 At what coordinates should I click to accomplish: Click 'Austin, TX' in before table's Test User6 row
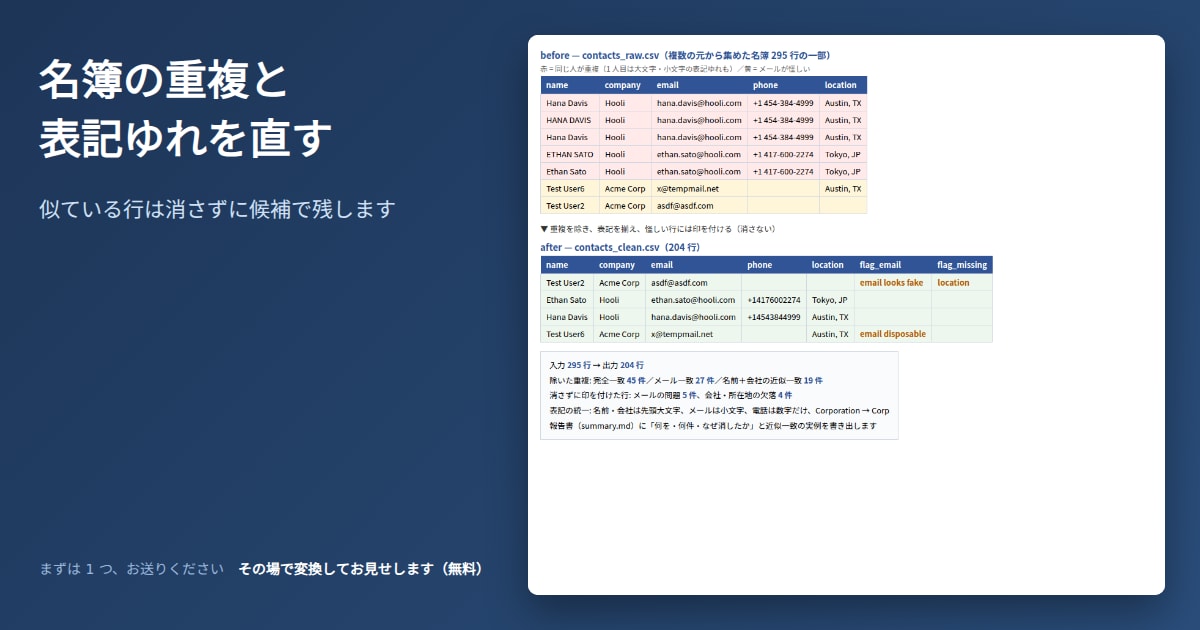pyautogui.click(x=843, y=188)
